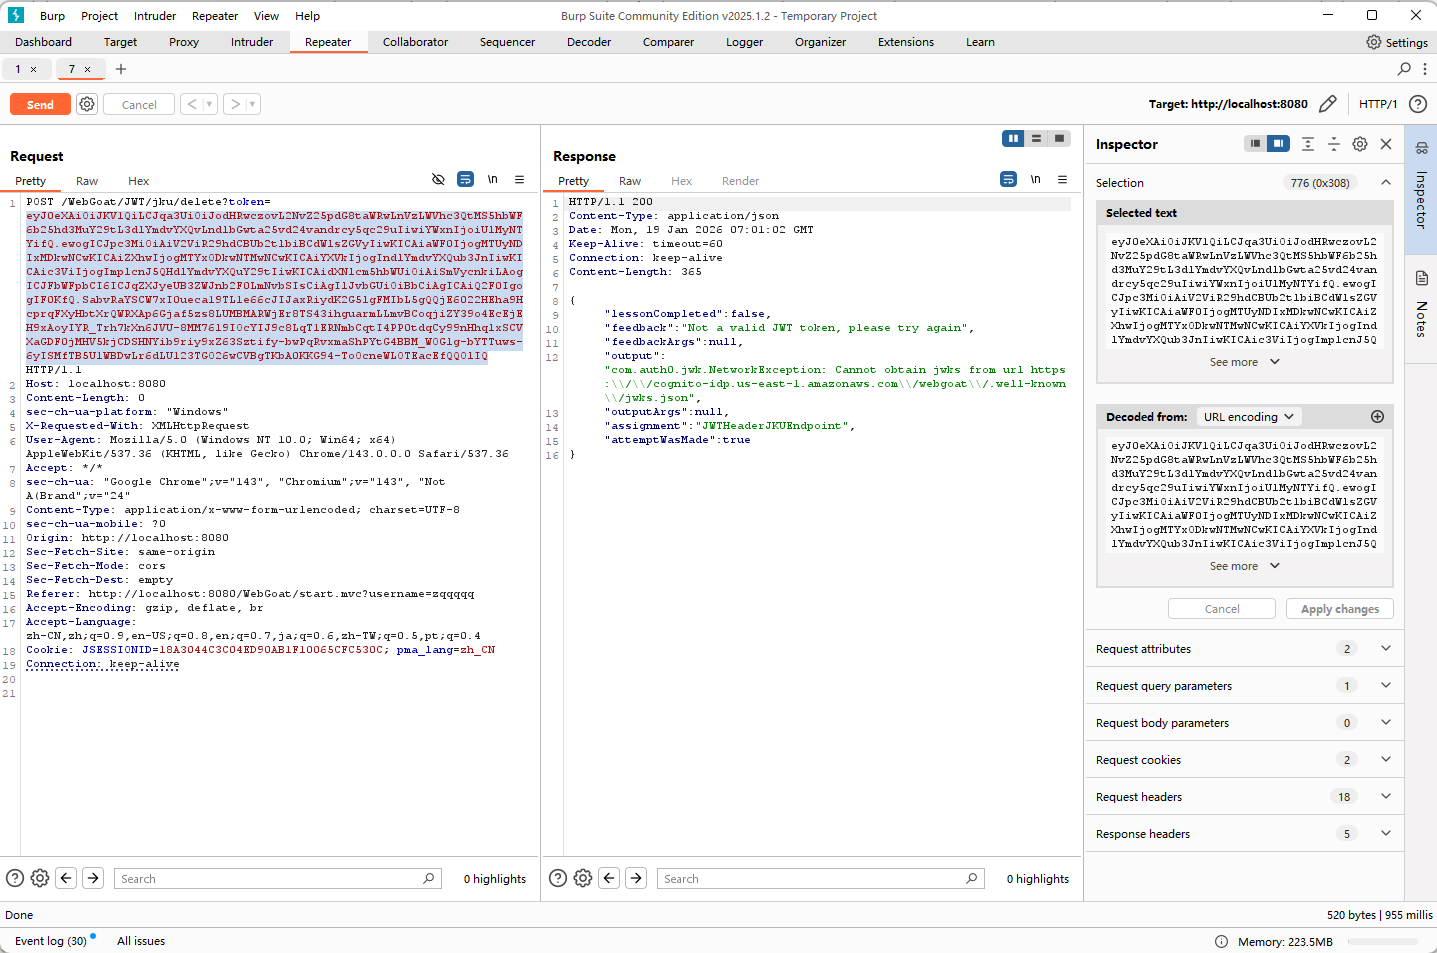
Task: Select the side-by-side layout toggle in Response
Action: pyautogui.click(x=1013, y=139)
